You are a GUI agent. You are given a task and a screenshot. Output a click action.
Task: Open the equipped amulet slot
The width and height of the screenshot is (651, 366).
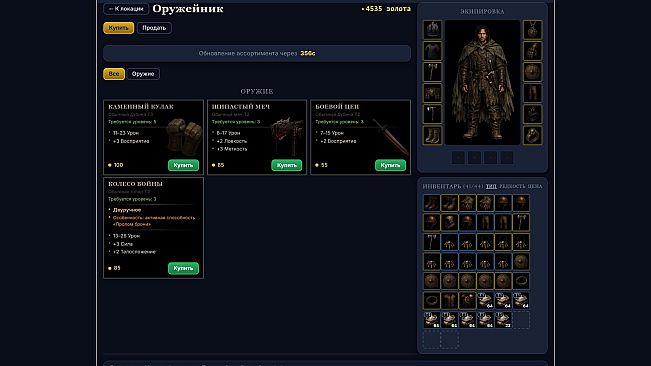pos(532,30)
